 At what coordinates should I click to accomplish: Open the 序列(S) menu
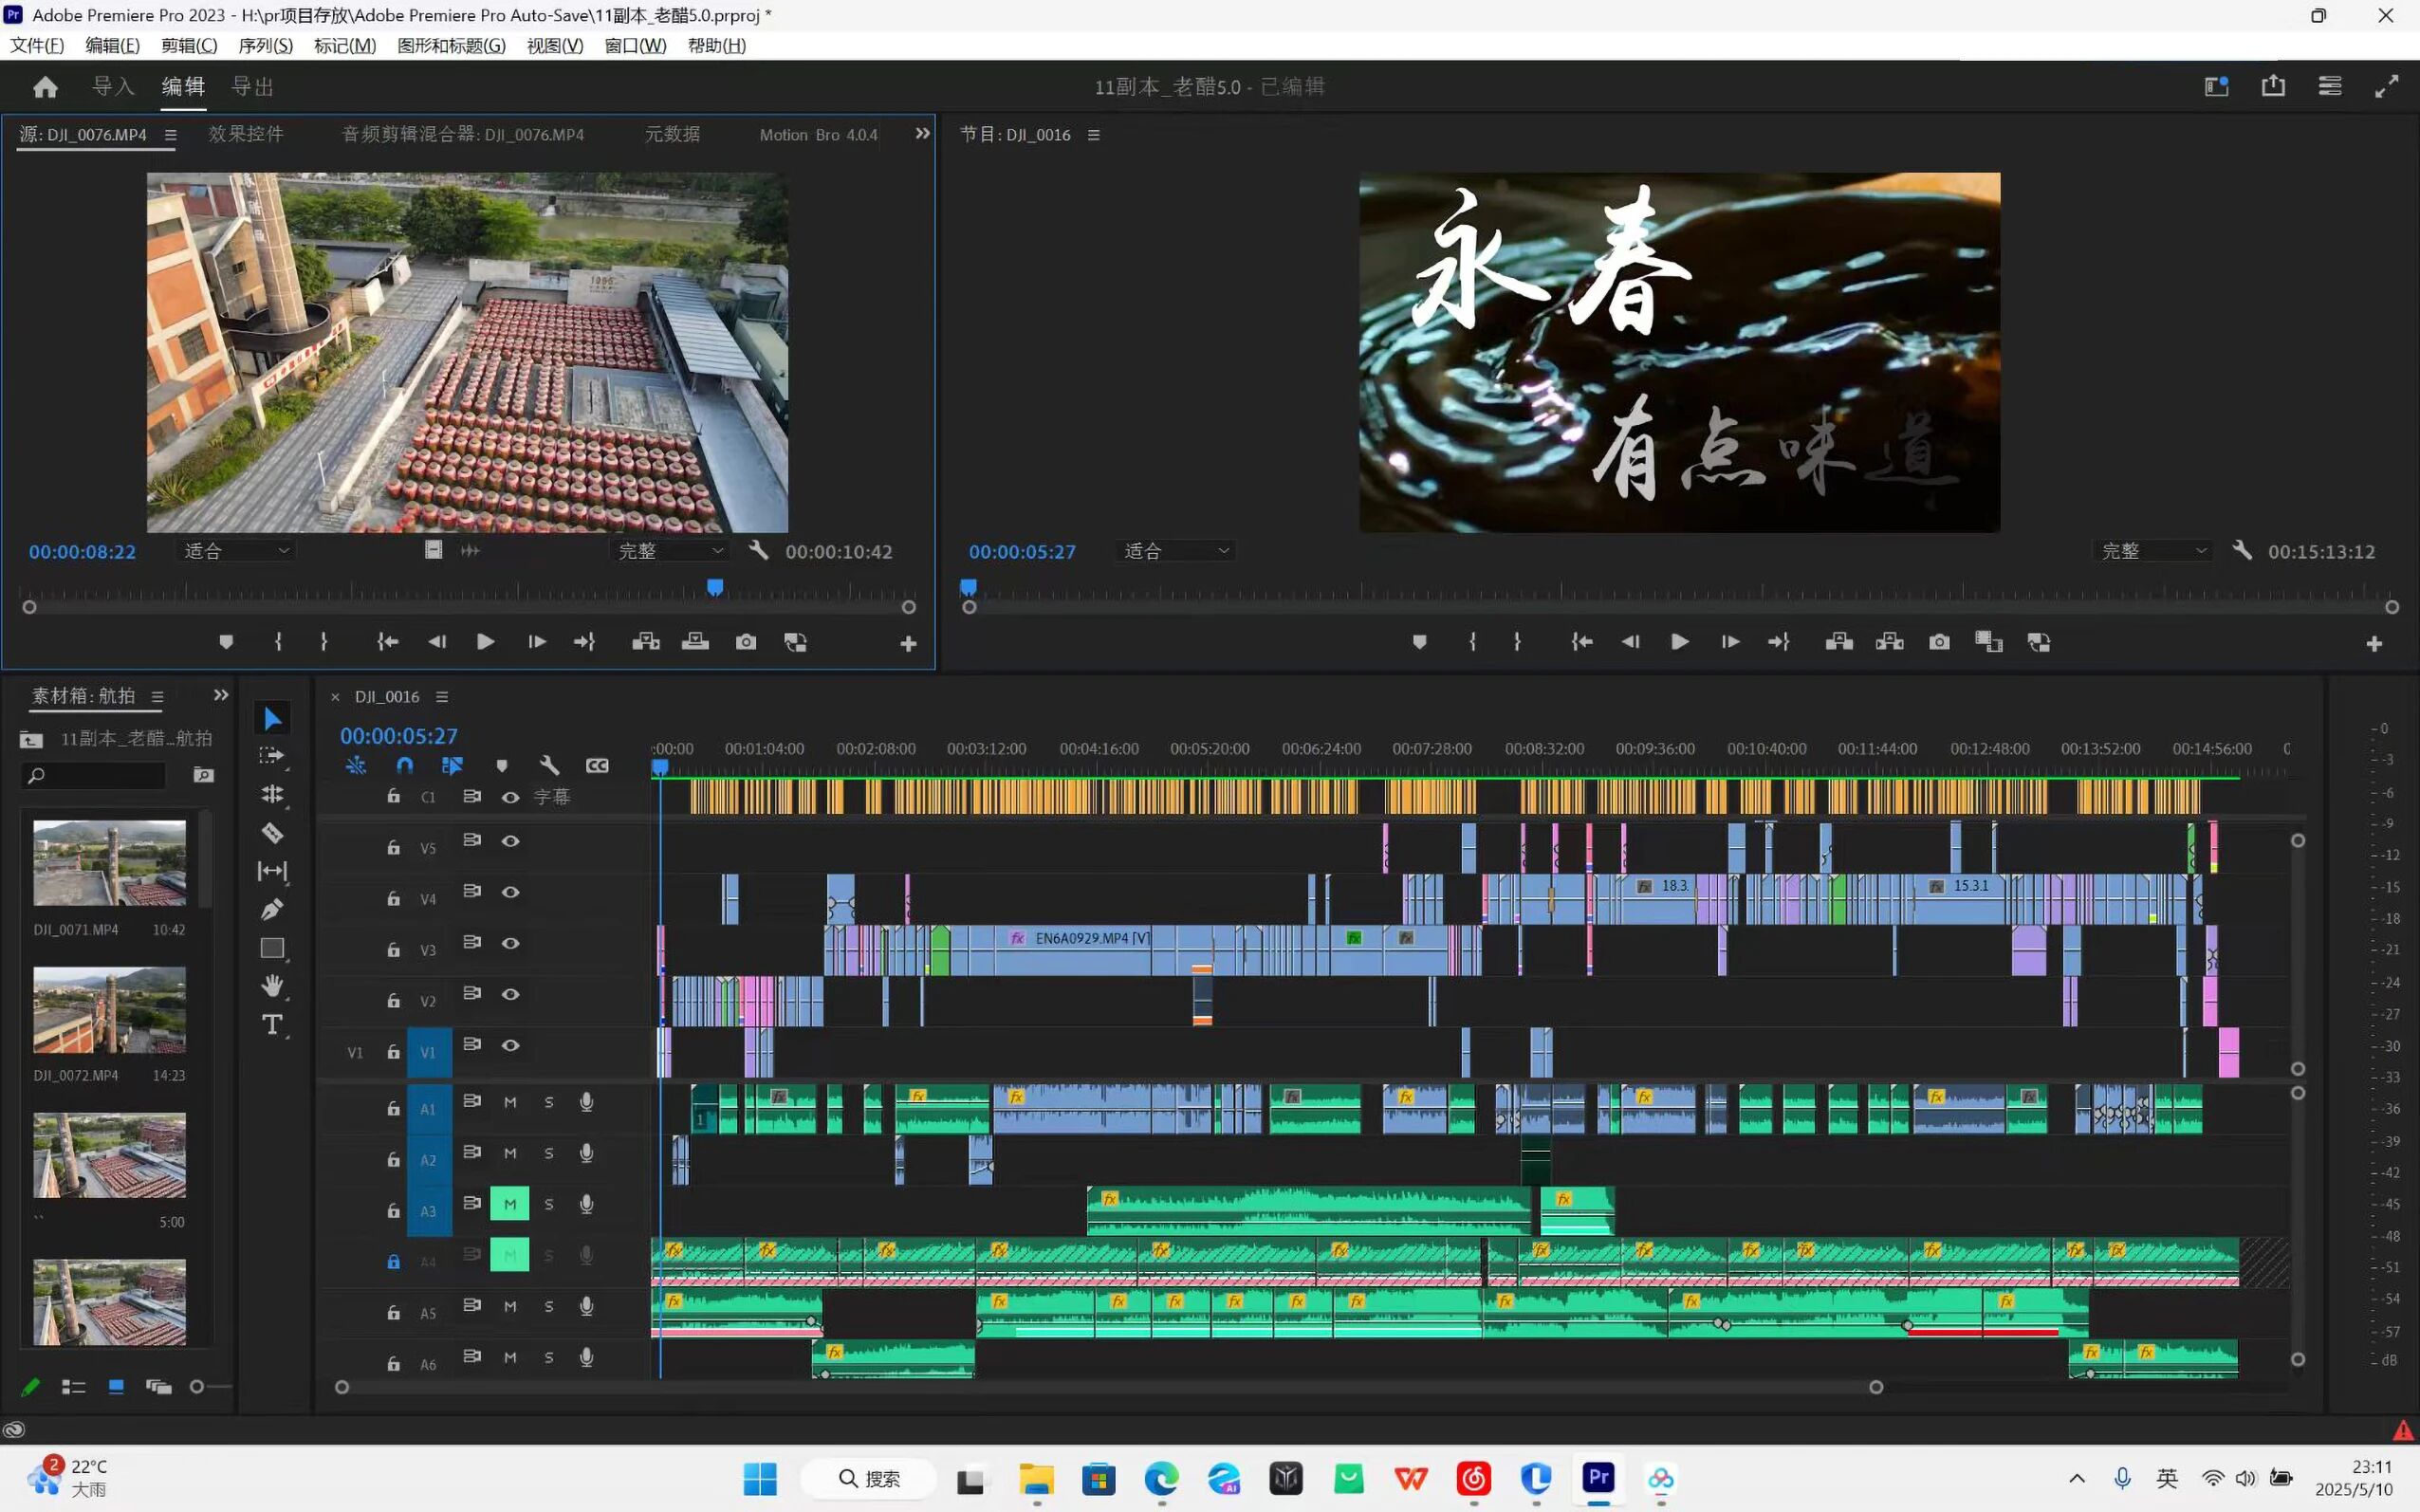(x=265, y=45)
